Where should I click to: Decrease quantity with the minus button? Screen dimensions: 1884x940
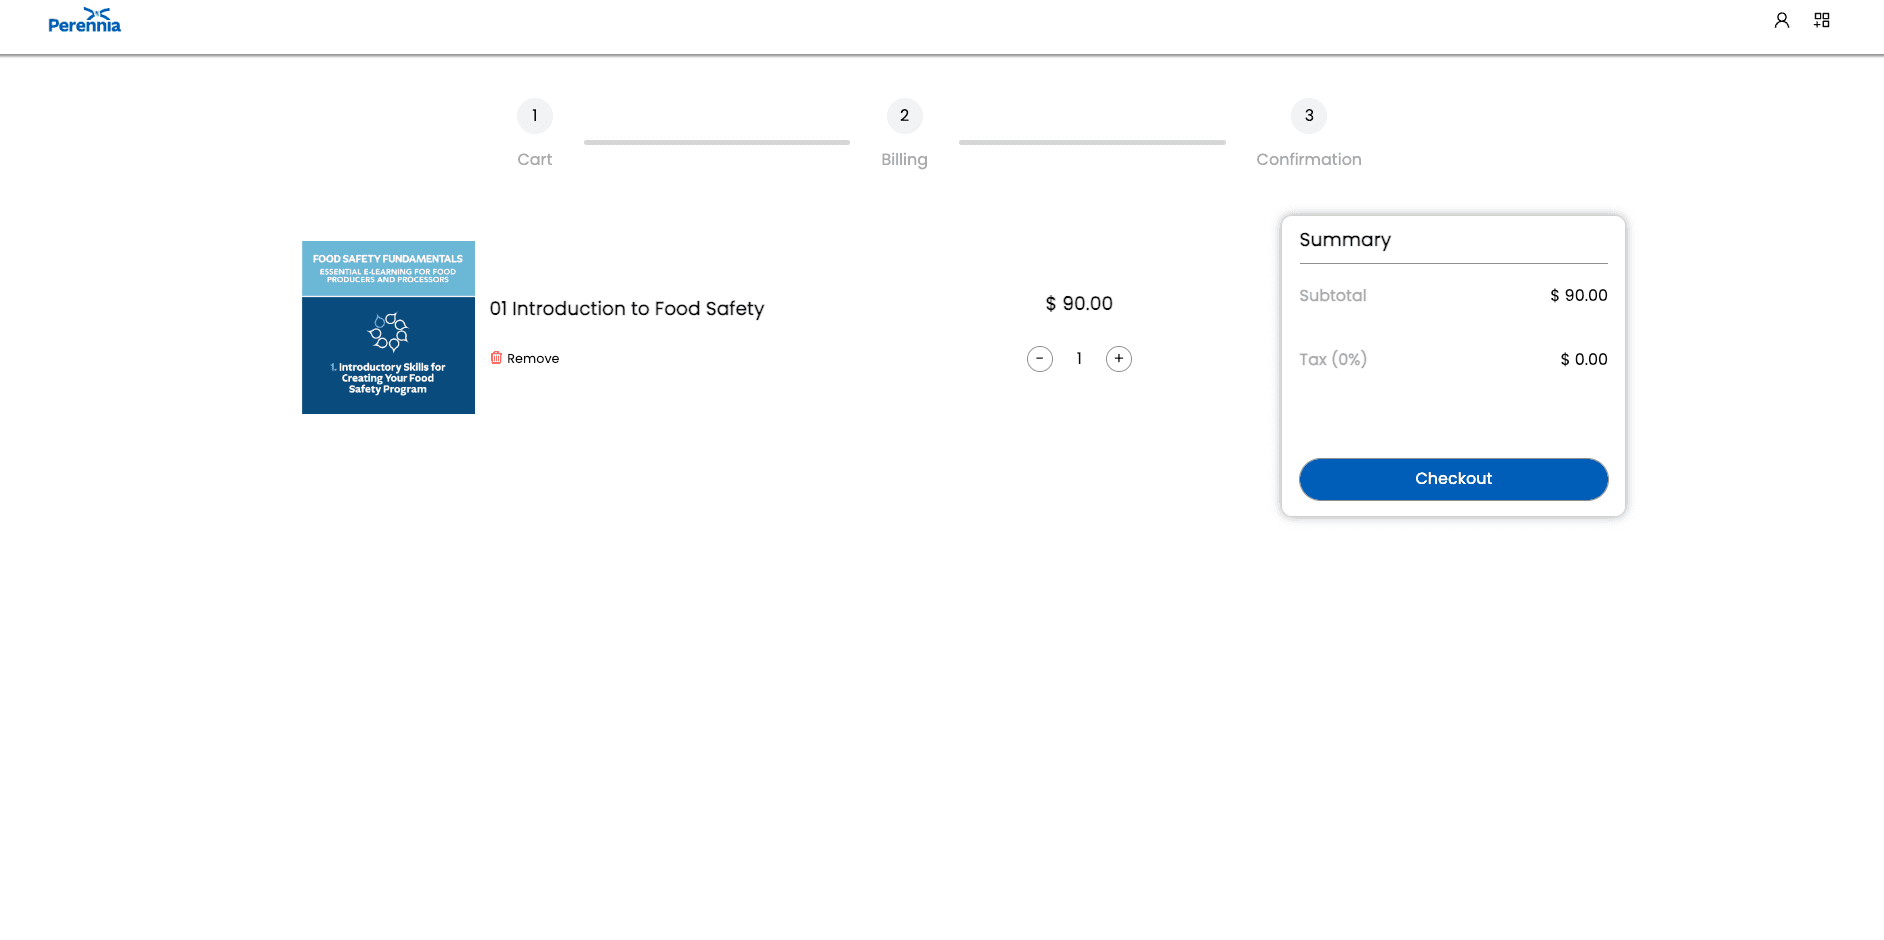pos(1040,359)
